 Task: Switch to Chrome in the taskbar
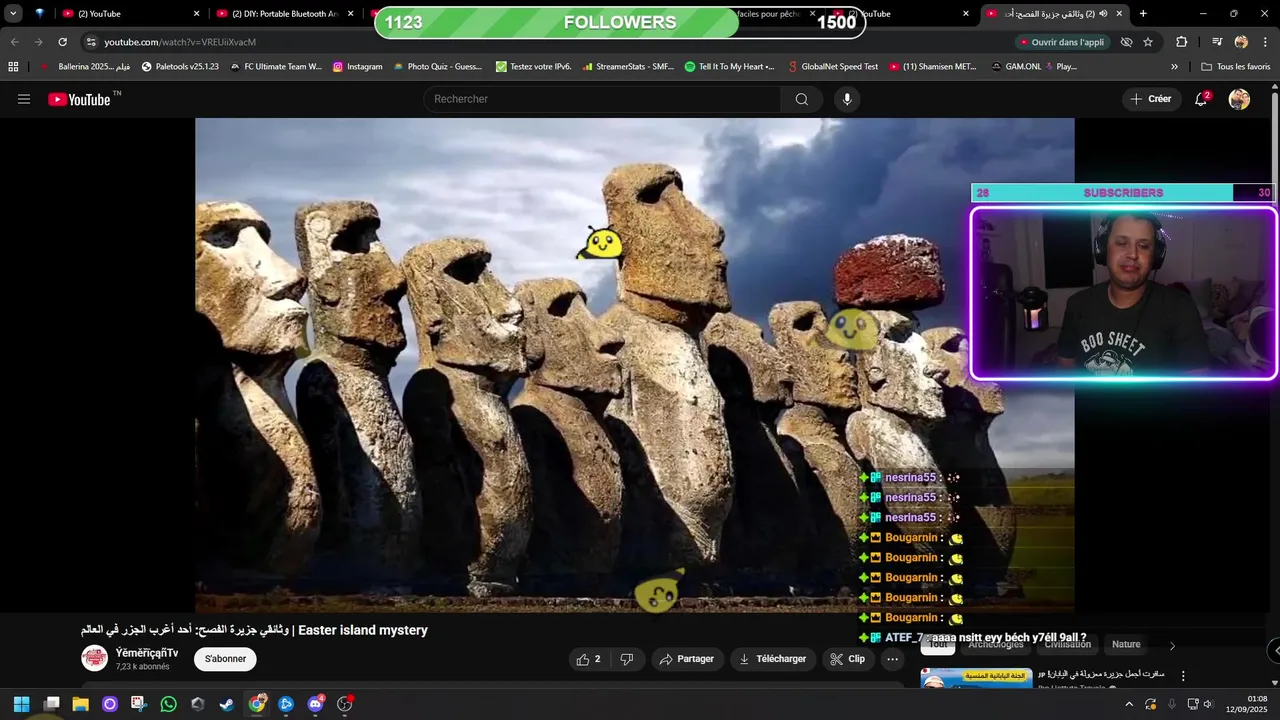[x=257, y=704]
